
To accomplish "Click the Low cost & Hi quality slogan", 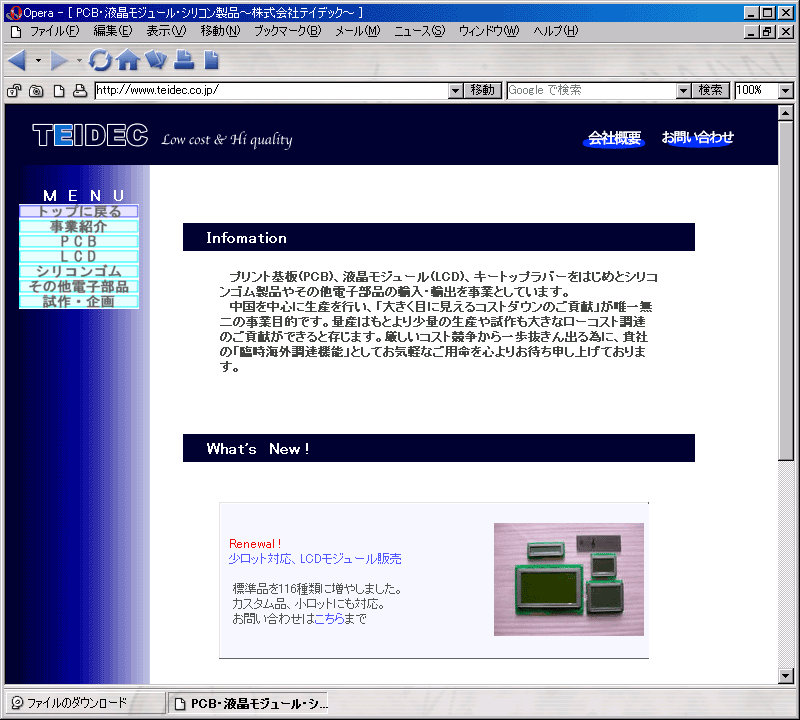I will (x=227, y=139).
